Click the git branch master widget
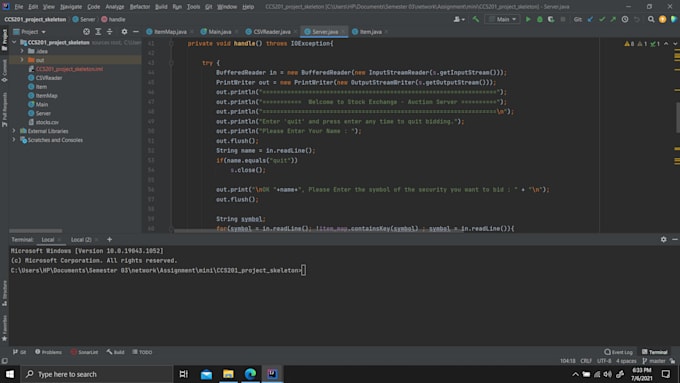 click(654, 360)
